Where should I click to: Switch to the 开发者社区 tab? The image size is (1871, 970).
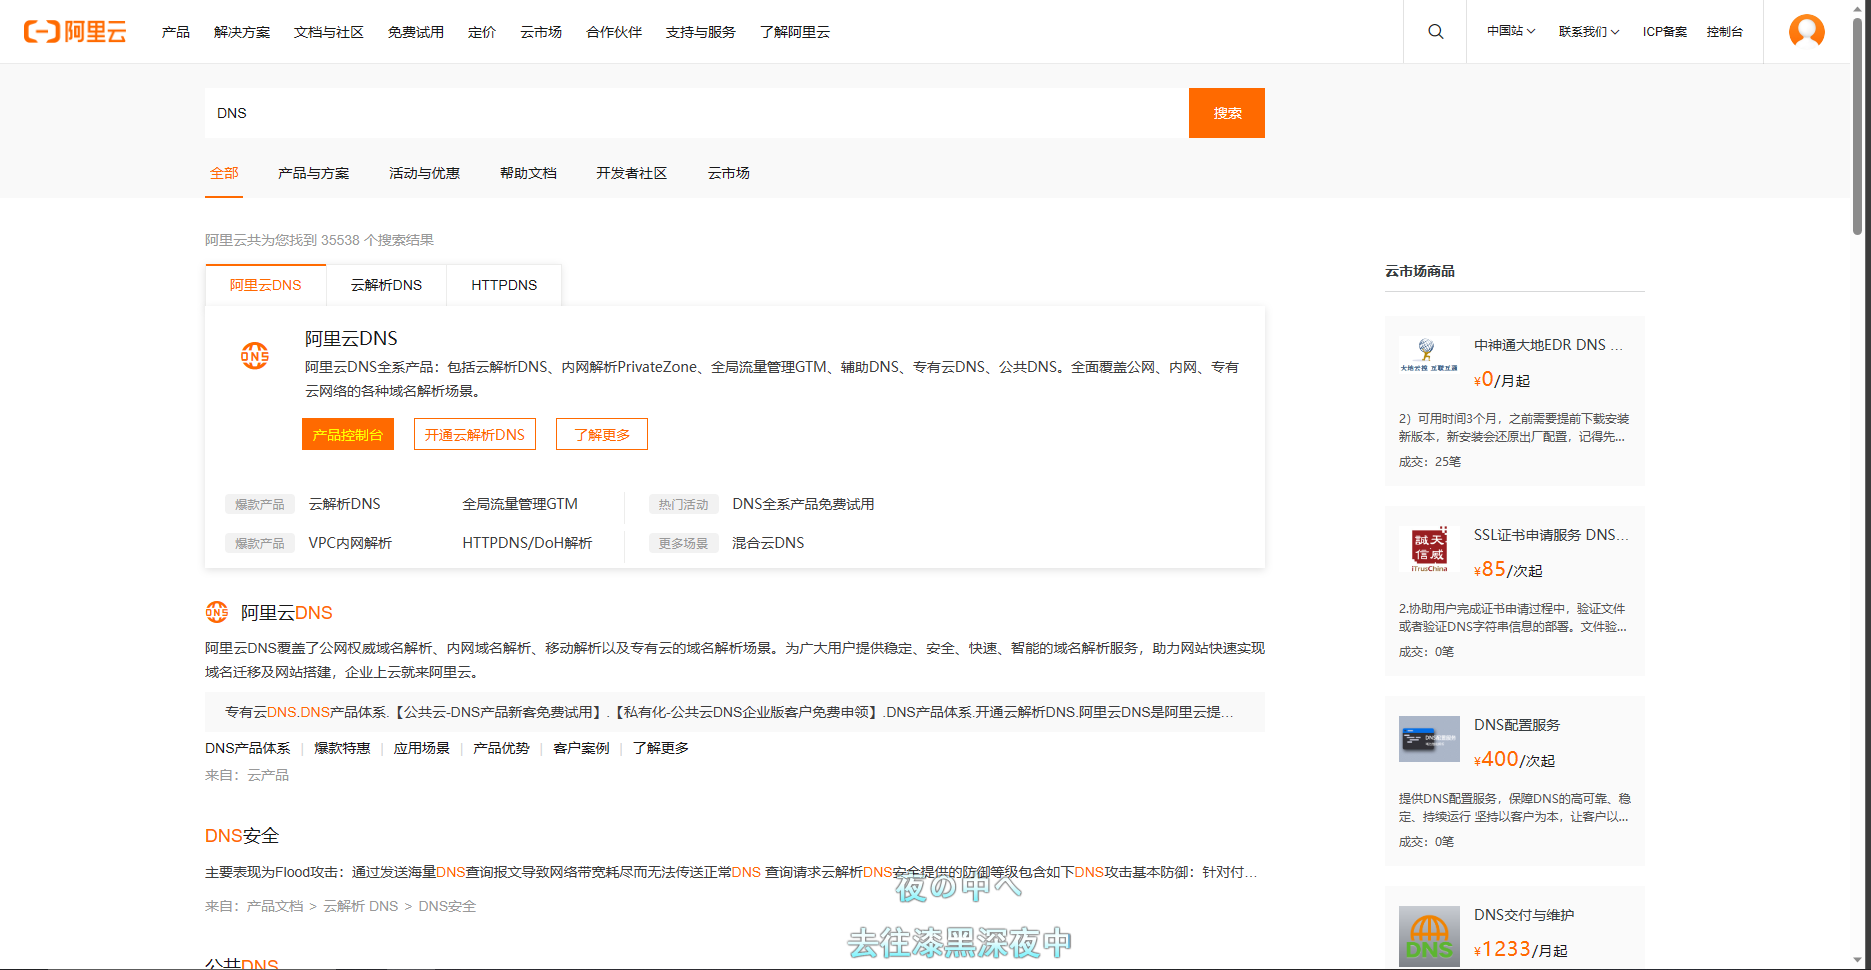pyautogui.click(x=631, y=173)
